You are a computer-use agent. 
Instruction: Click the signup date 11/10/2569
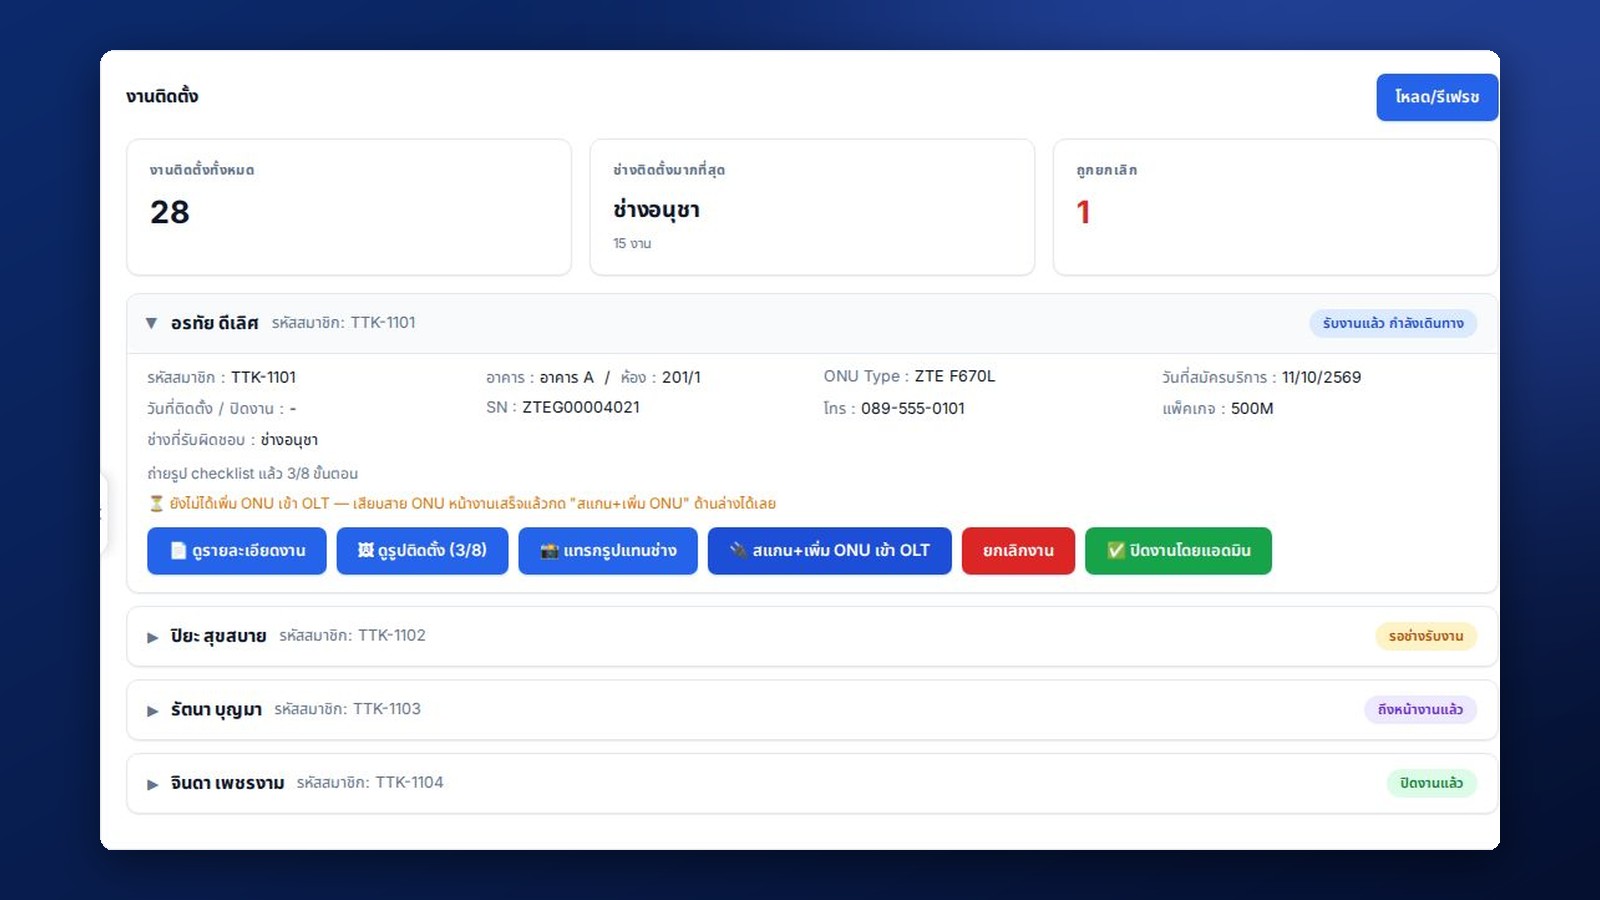1321,377
